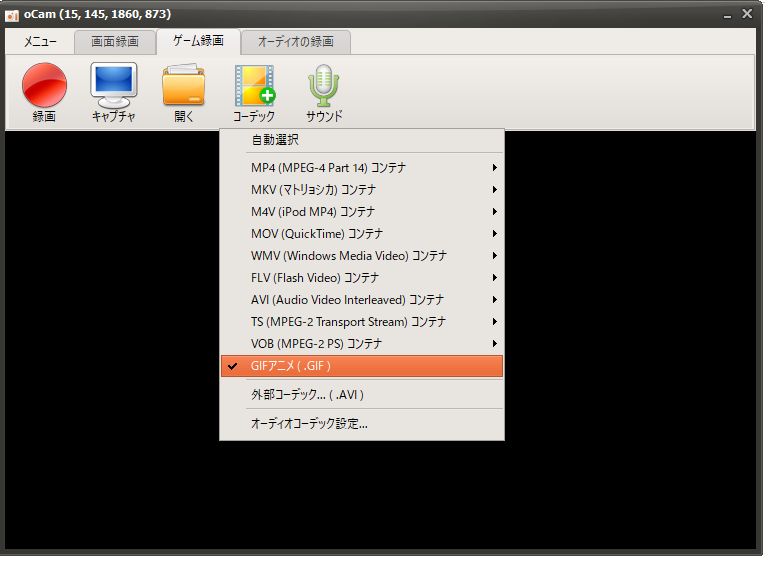Click the red Record (録画) icon
Image resolution: width=765 pixels, height=561 pixels.
click(x=44, y=86)
